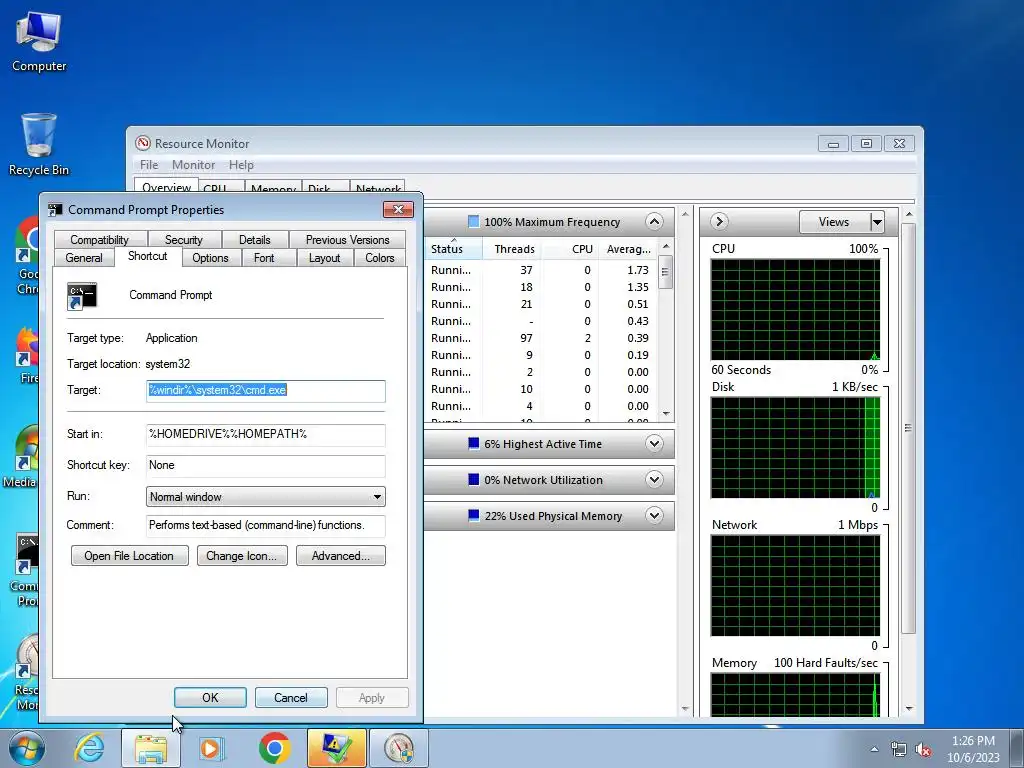Screen dimensions: 1024x768
Task: Sort by the Status column header
Action: click(453, 249)
